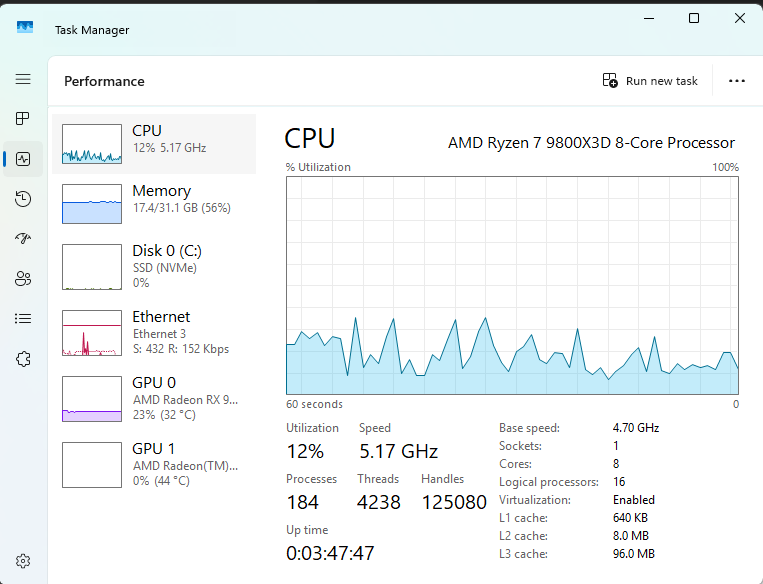This screenshot has height=584, width=763.
Task: Click the GPU 0 mini graph thumbnail
Action: (x=92, y=399)
